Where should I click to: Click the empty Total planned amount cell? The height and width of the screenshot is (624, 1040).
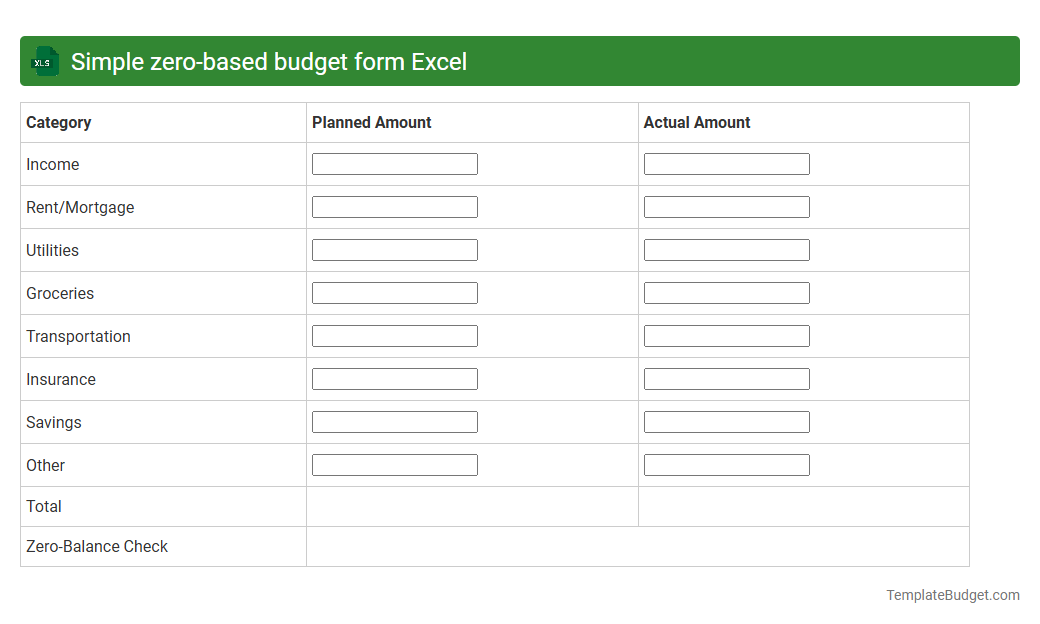(x=472, y=506)
